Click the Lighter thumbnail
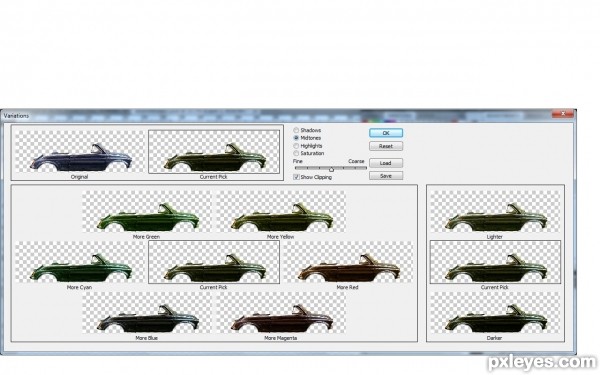 coord(495,212)
